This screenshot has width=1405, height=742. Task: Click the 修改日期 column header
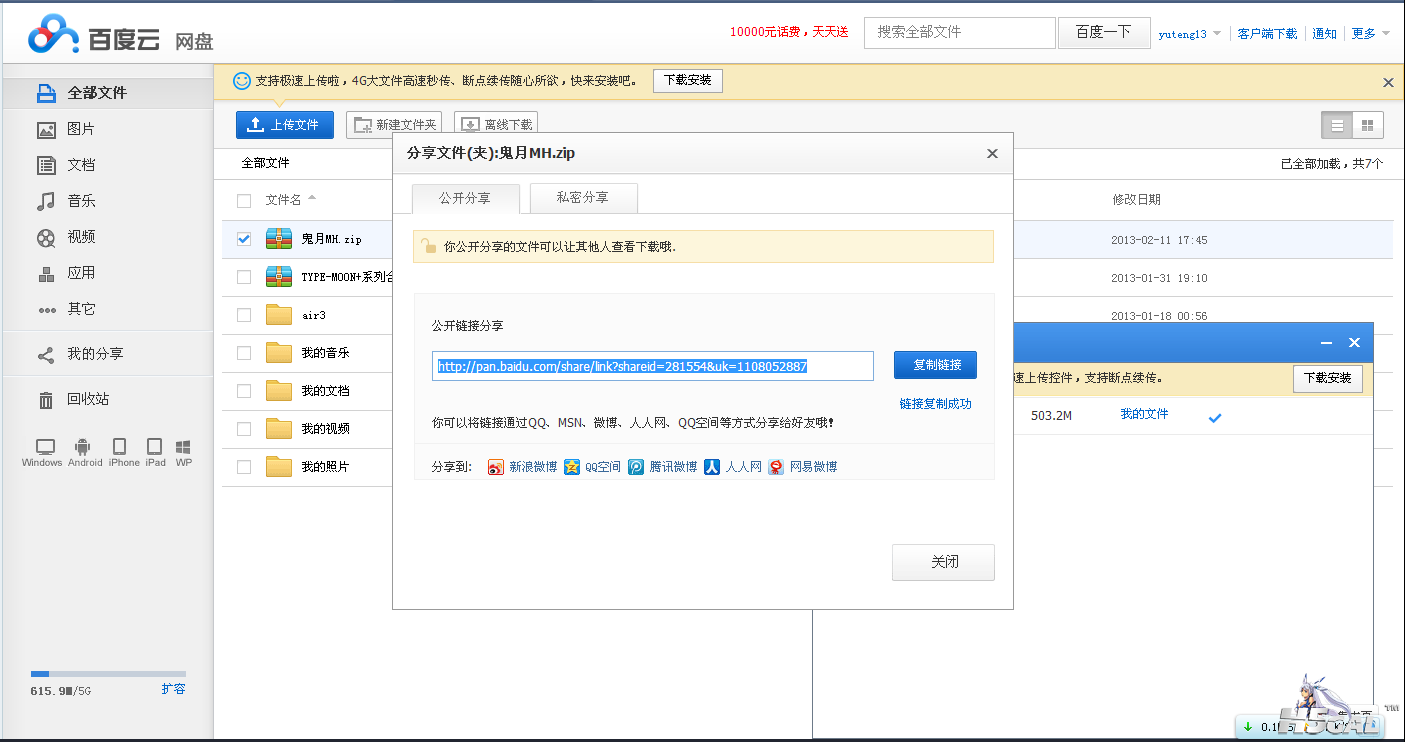(x=1136, y=200)
